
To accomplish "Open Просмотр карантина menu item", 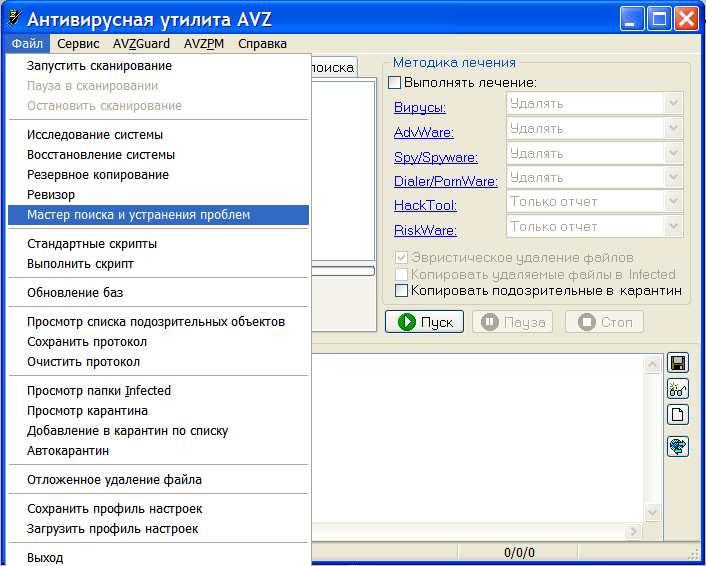I will point(158,411).
